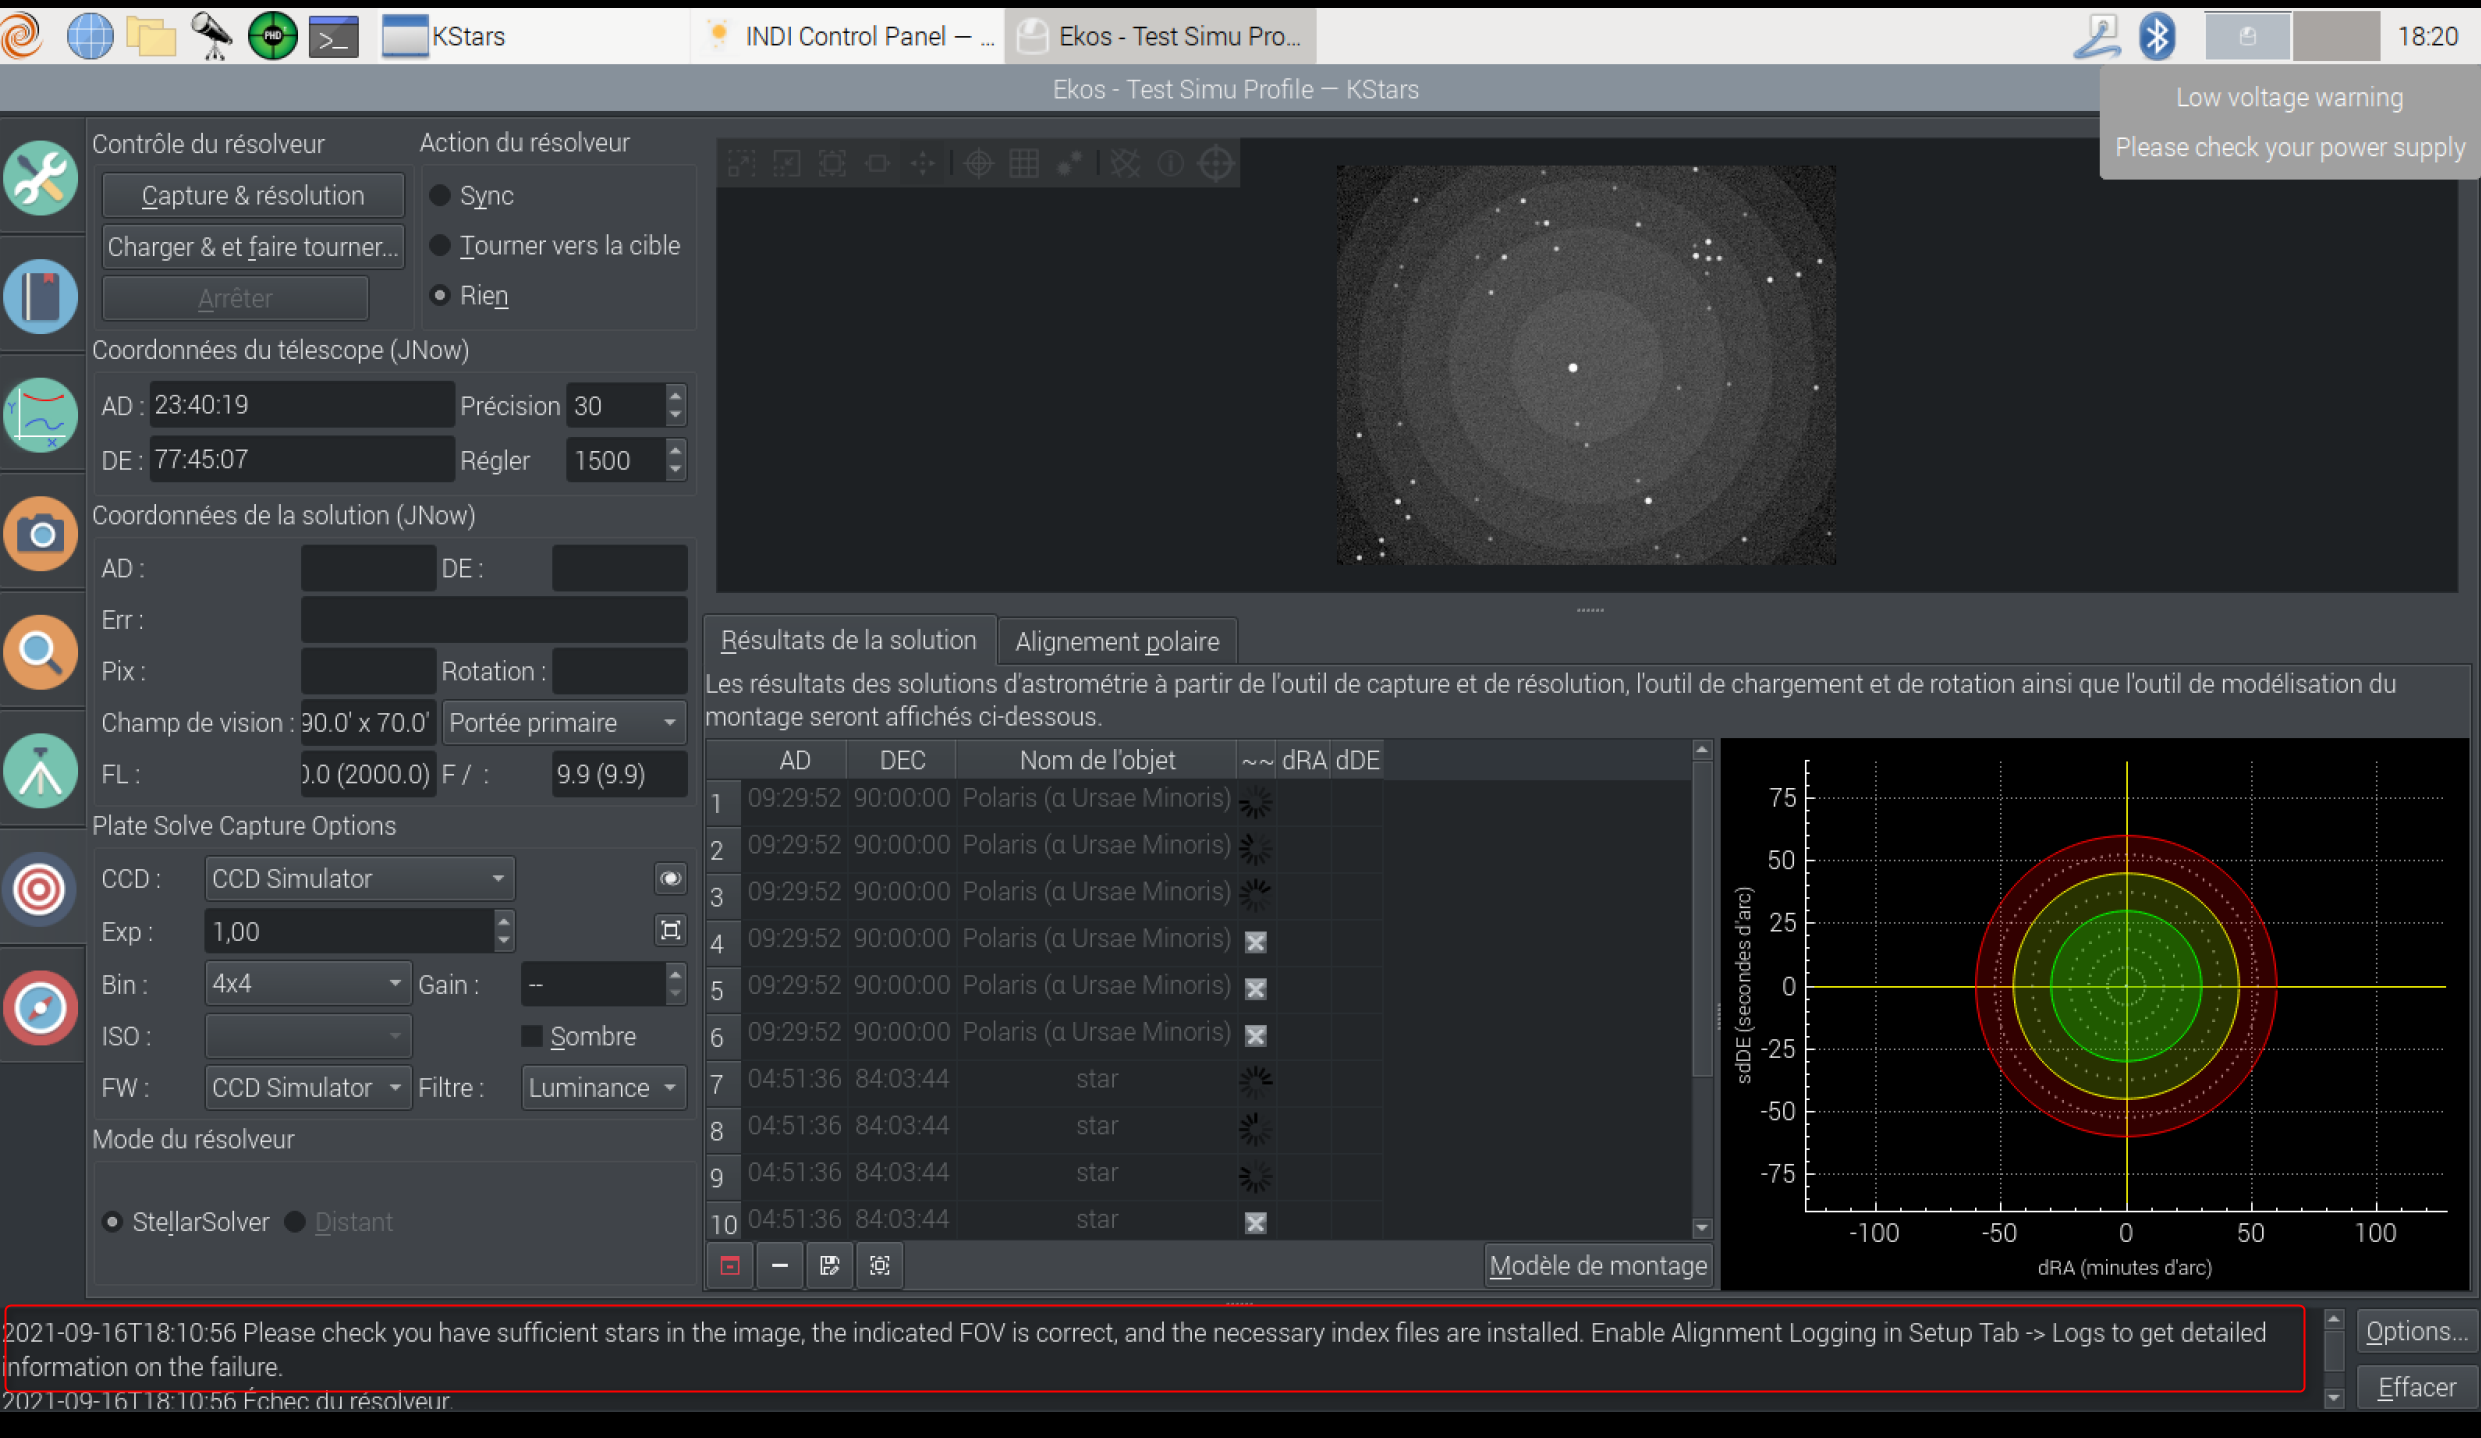Open the Setup wrench icon in sidebar

40,178
